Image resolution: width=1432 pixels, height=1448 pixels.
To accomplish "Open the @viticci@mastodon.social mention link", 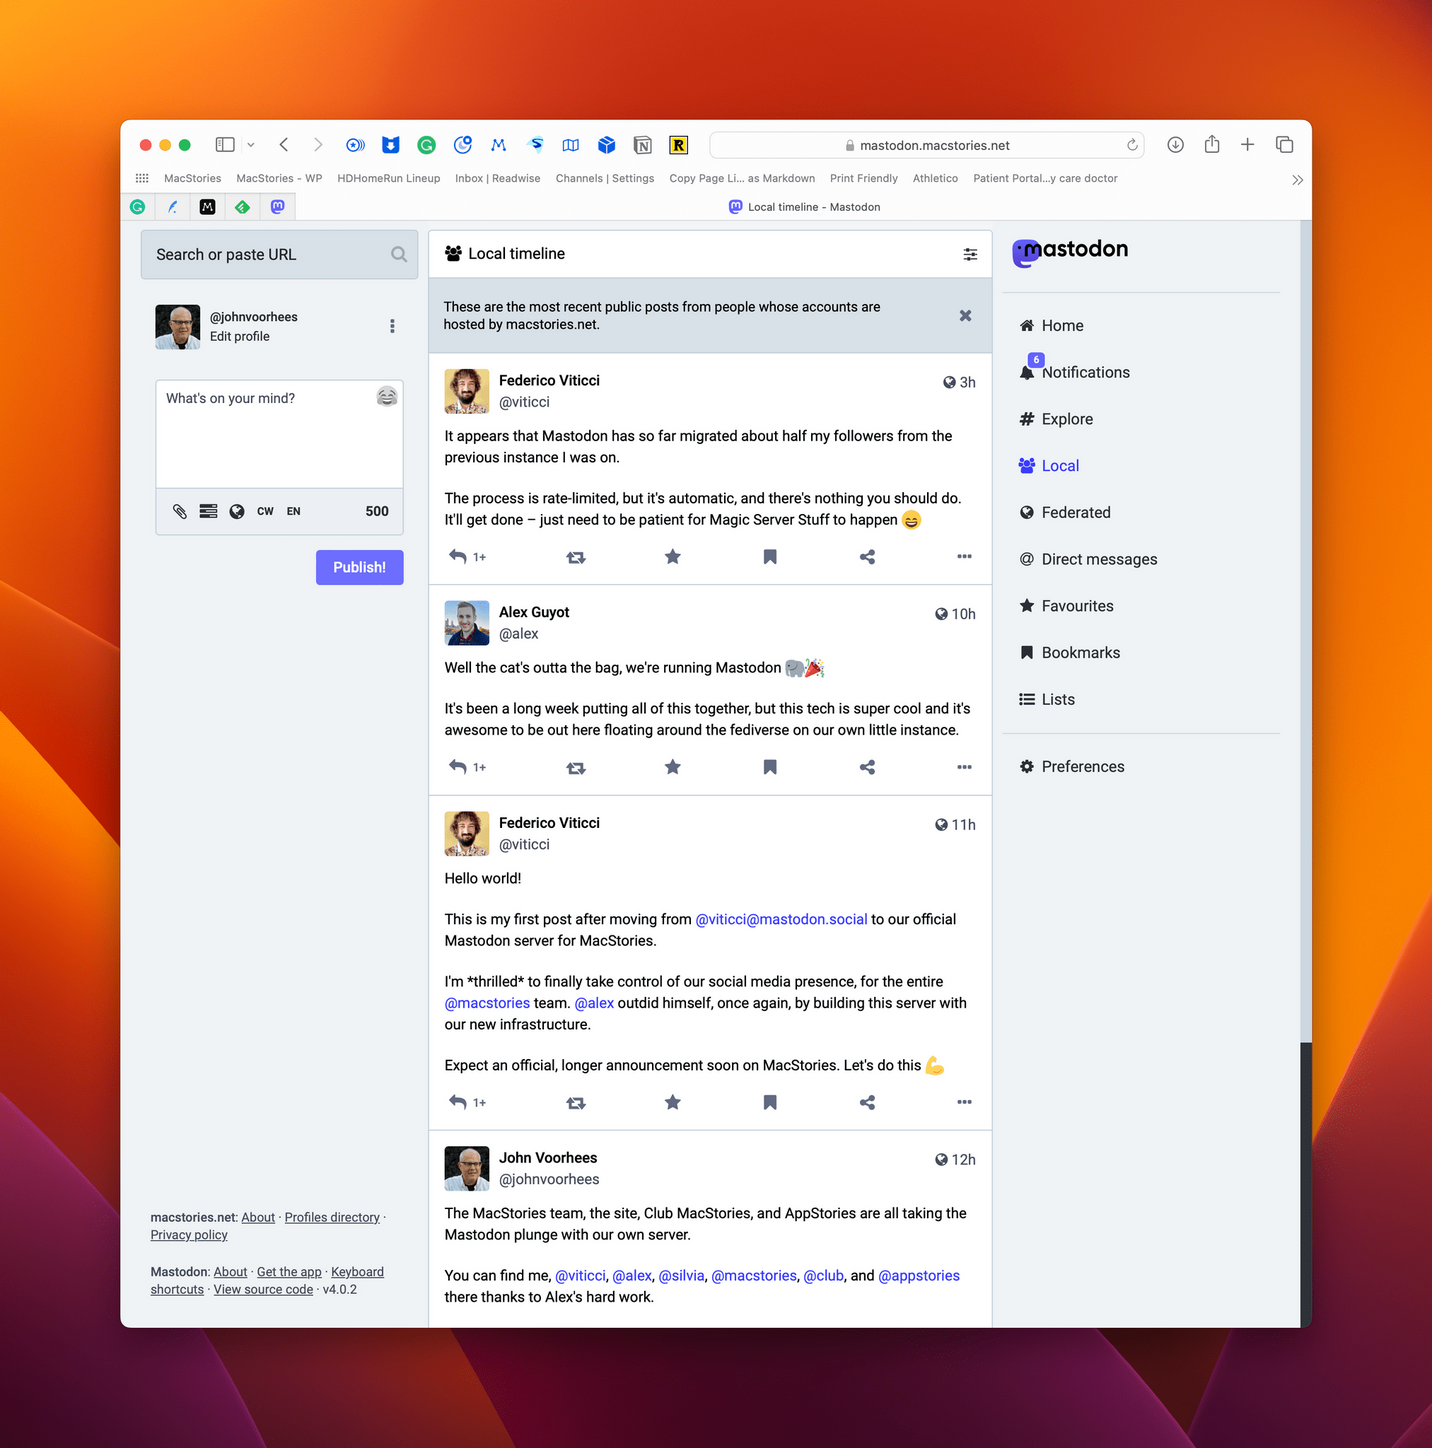I will click(x=781, y=919).
